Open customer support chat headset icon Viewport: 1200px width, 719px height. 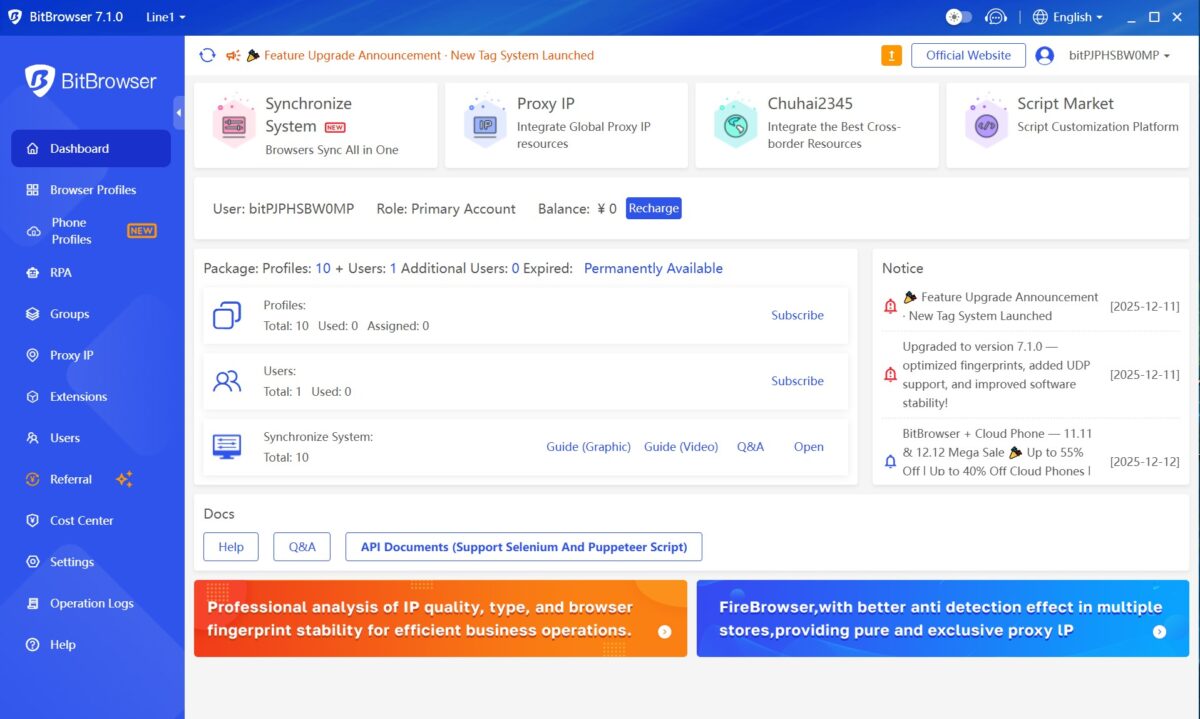pyautogui.click(x=995, y=17)
